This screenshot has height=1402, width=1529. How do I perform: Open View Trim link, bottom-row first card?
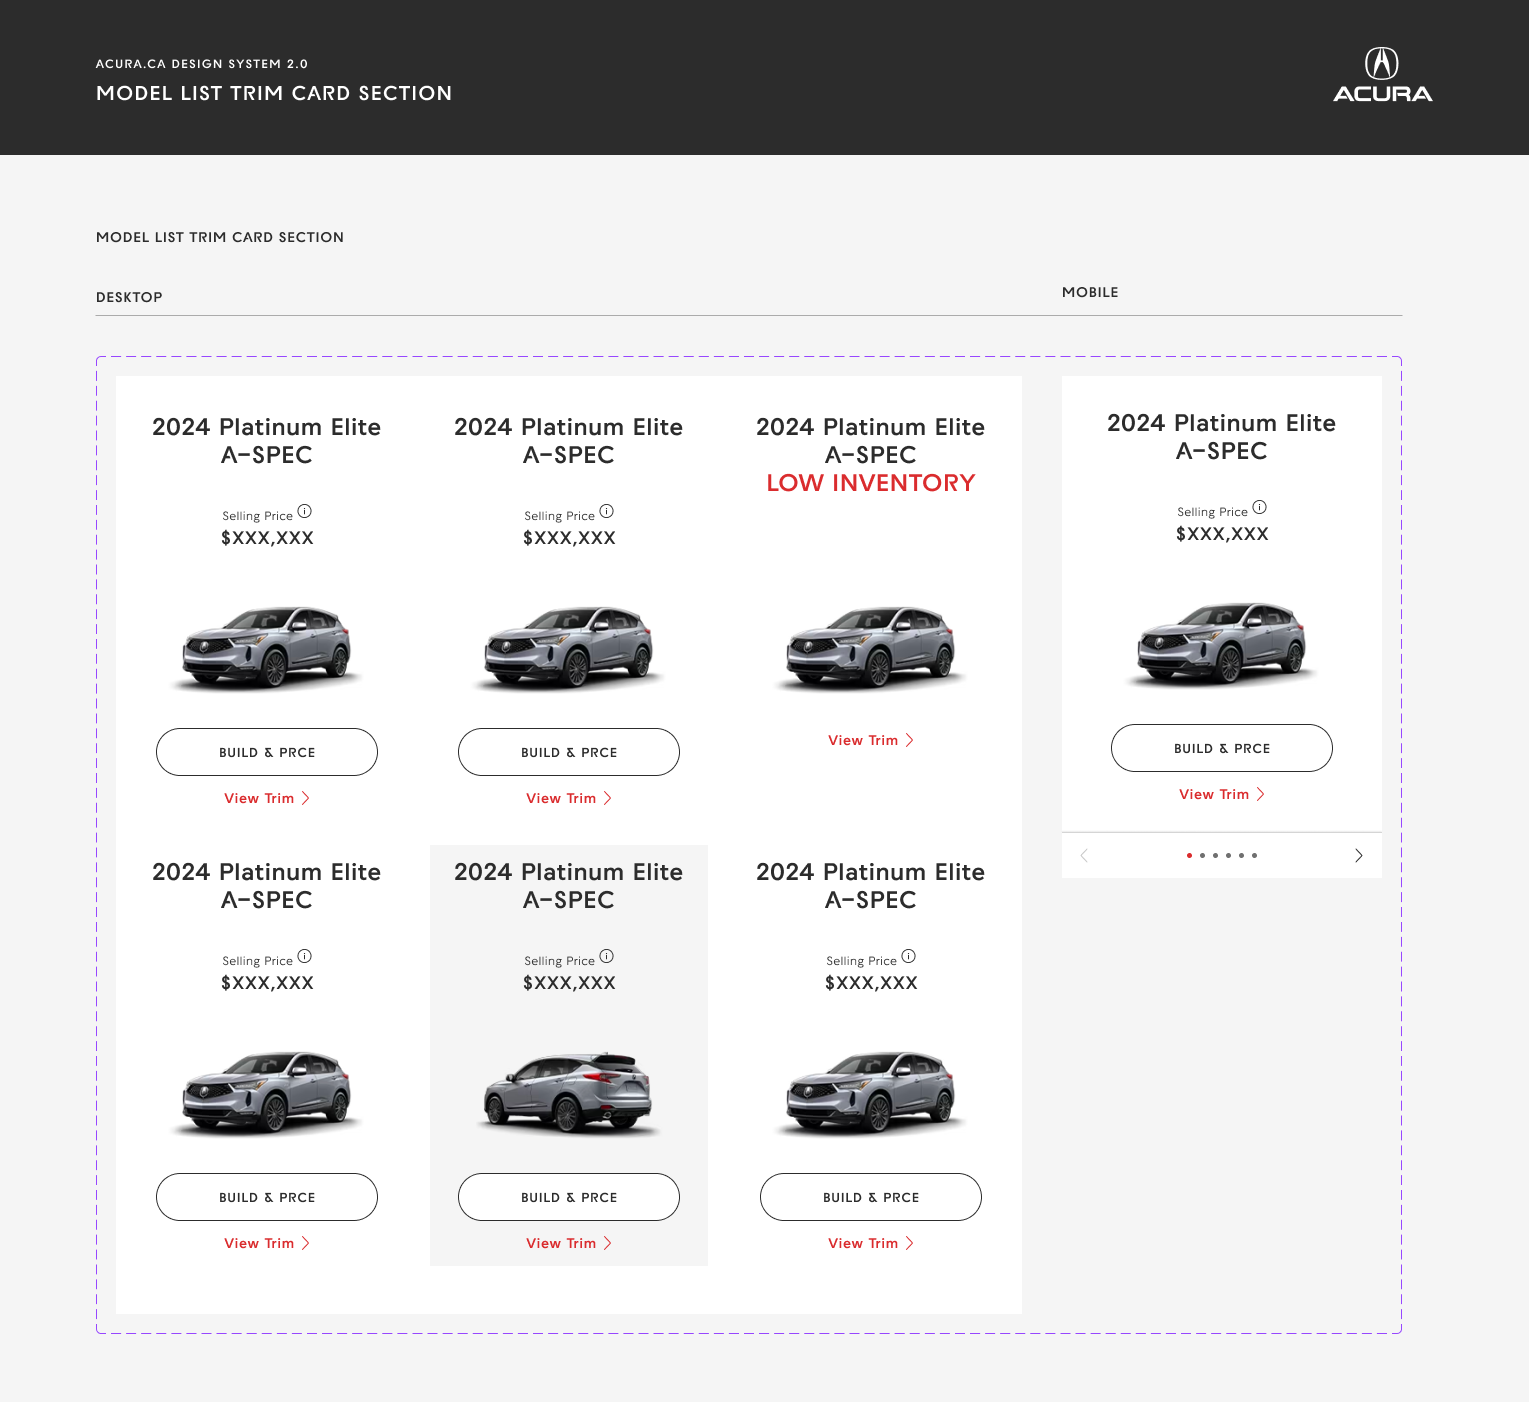coord(267,1243)
